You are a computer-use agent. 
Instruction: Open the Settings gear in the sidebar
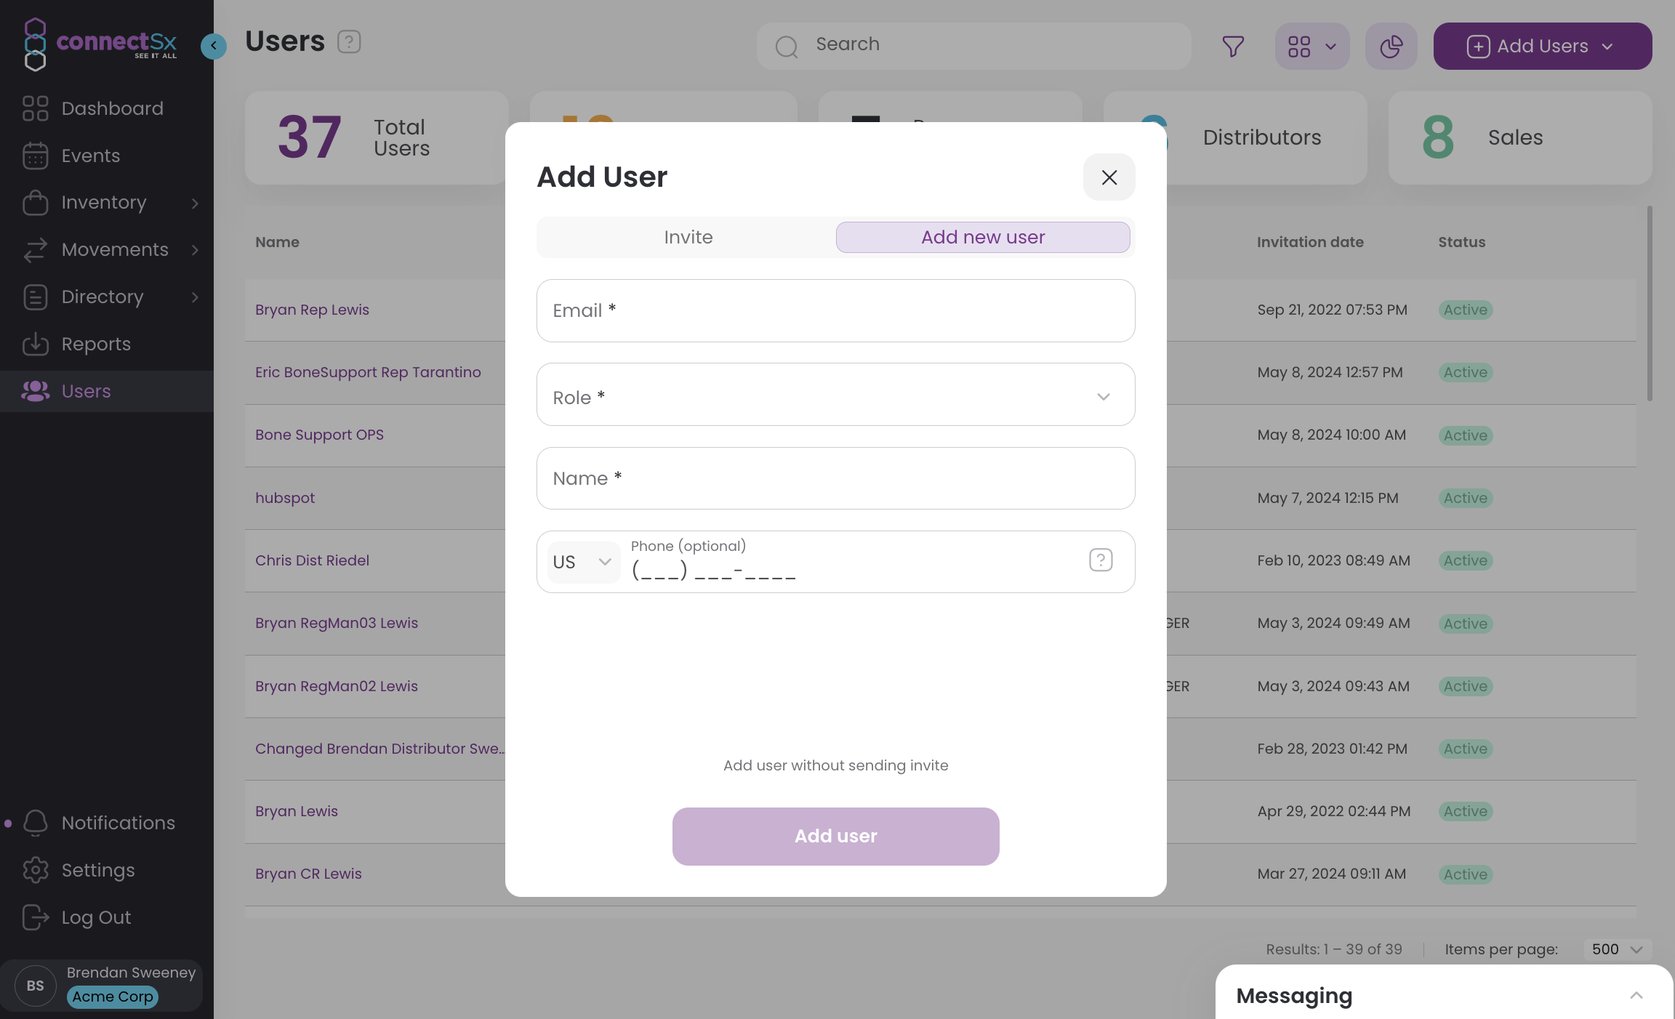[35, 869]
